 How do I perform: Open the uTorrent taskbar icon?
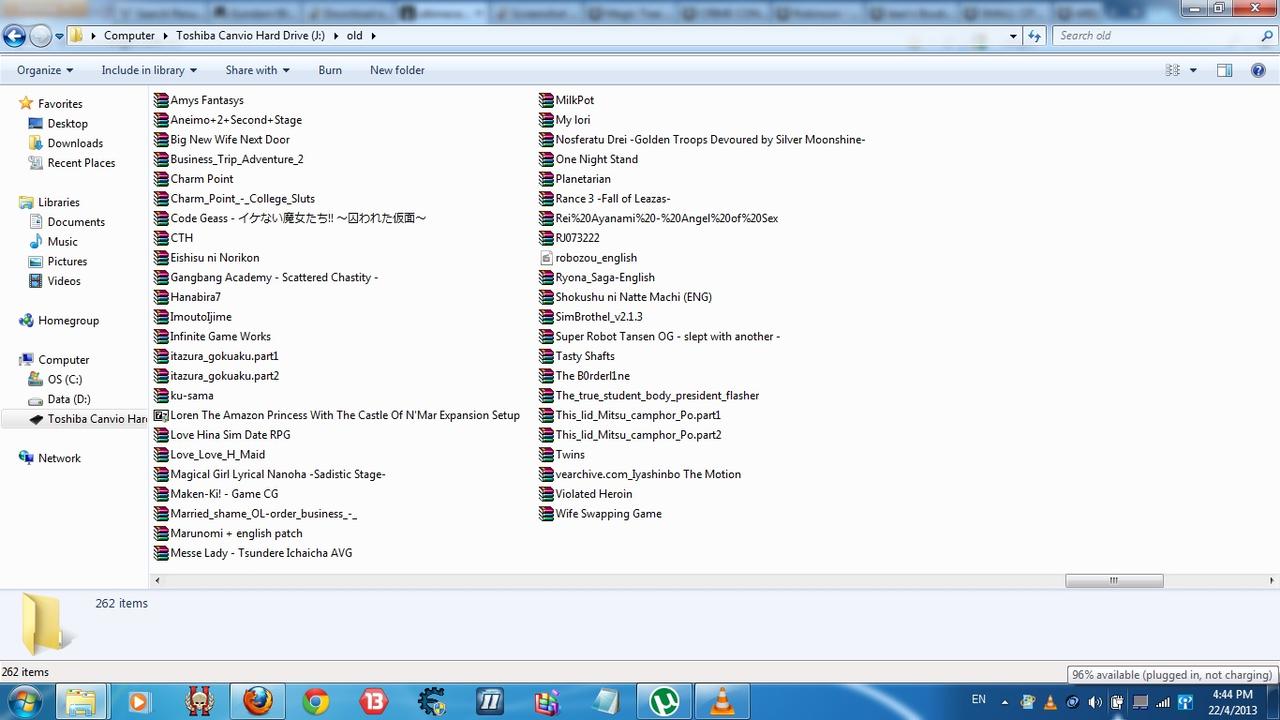pyautogui.click(x=663, y=702)
